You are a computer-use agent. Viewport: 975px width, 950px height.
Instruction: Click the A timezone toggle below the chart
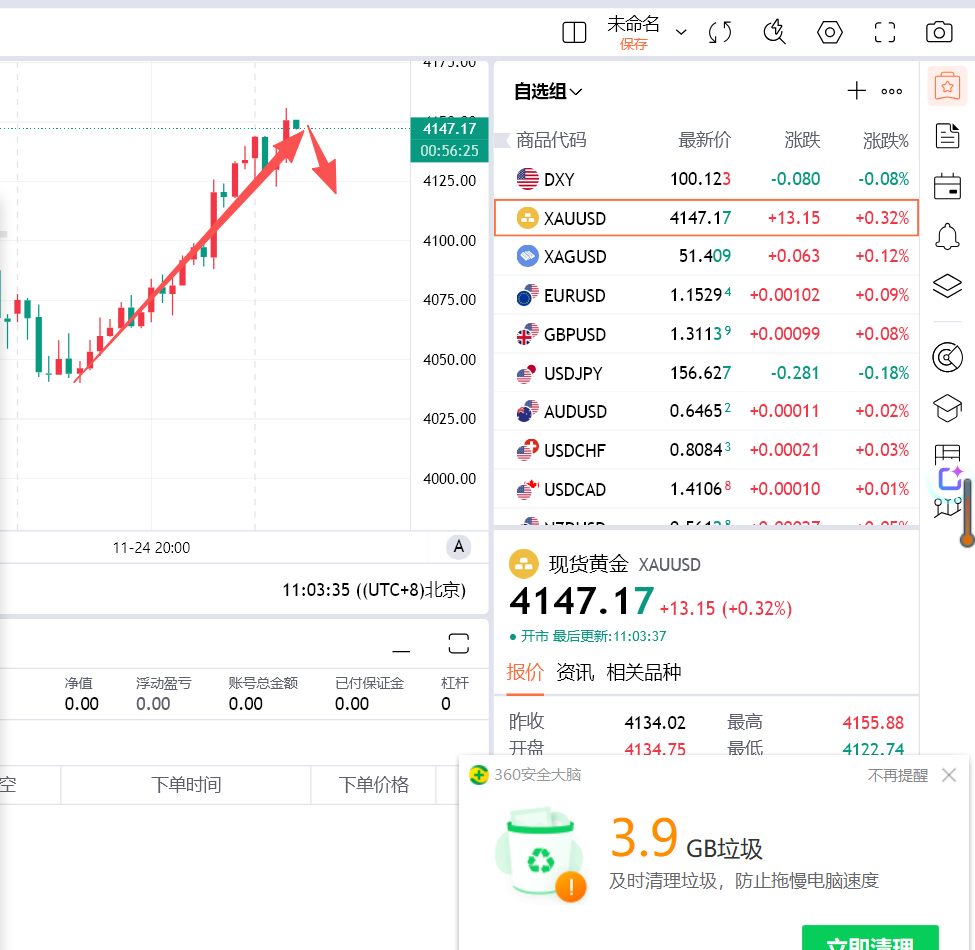tap(458, 546)
